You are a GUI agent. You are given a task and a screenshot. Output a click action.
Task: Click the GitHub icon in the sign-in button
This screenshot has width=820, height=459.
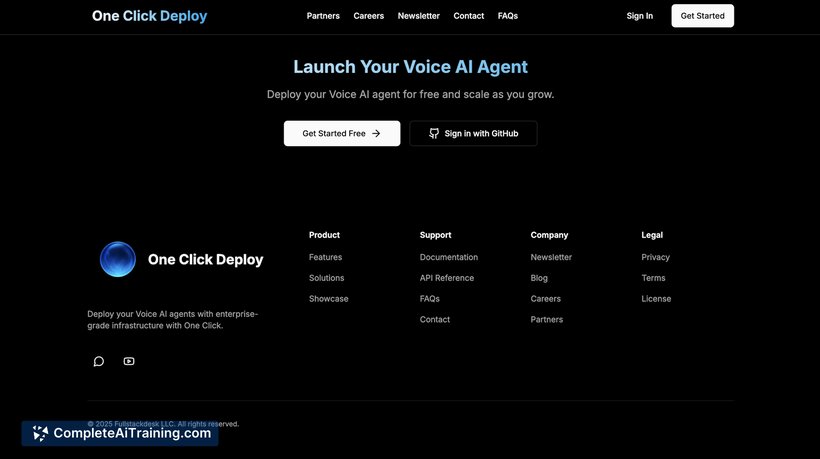point(434,133)
